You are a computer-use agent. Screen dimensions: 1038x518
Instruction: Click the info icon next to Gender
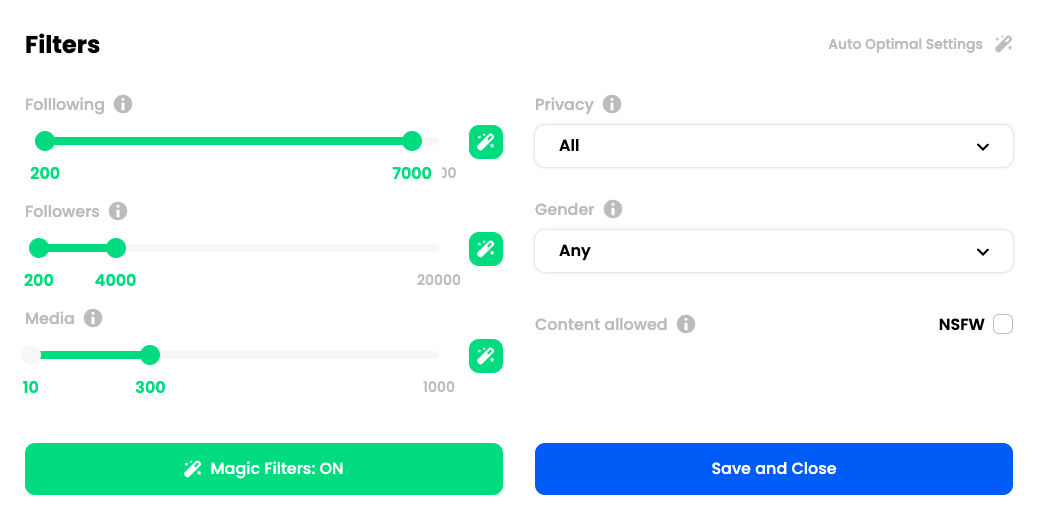point(613,209)
